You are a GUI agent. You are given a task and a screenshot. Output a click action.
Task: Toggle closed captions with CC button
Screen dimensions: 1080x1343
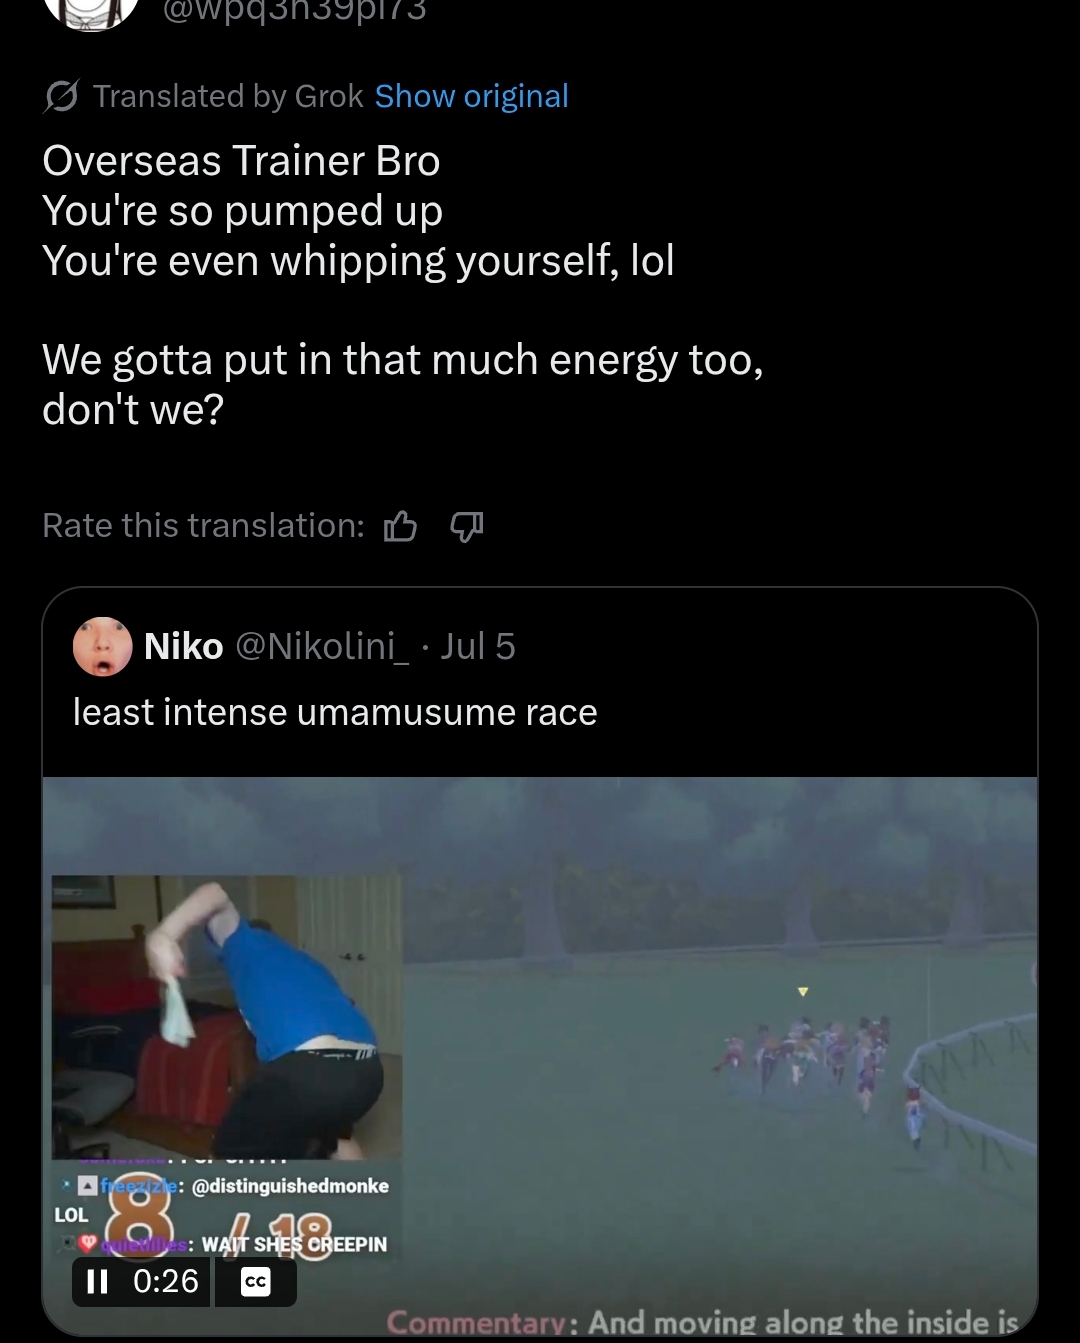pos(256,1282)
